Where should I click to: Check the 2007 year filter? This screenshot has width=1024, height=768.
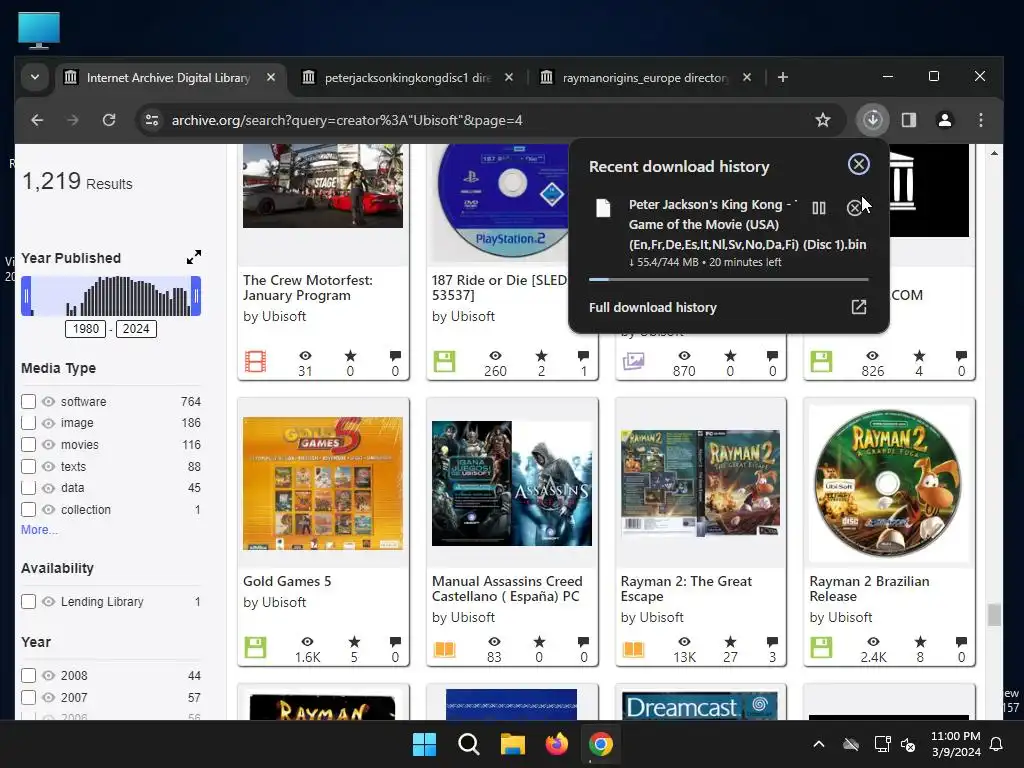tap(28, 697)
